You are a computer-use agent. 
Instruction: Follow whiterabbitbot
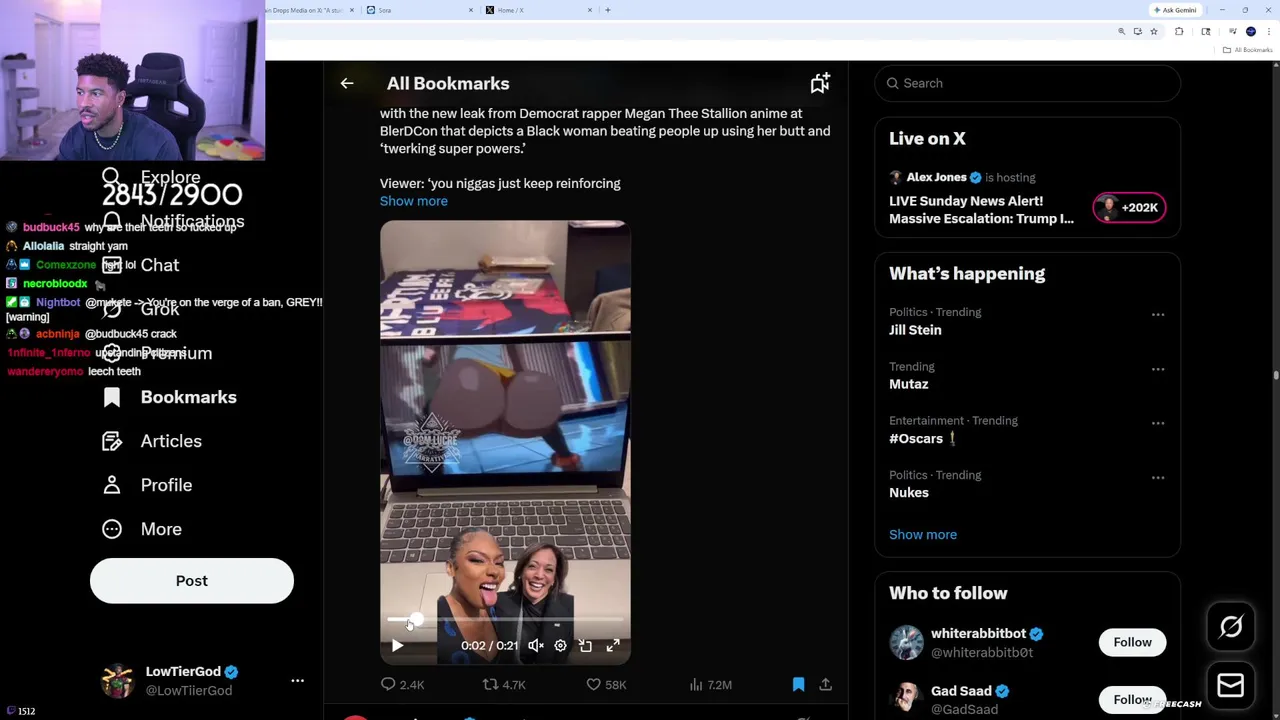point(1132,643)
